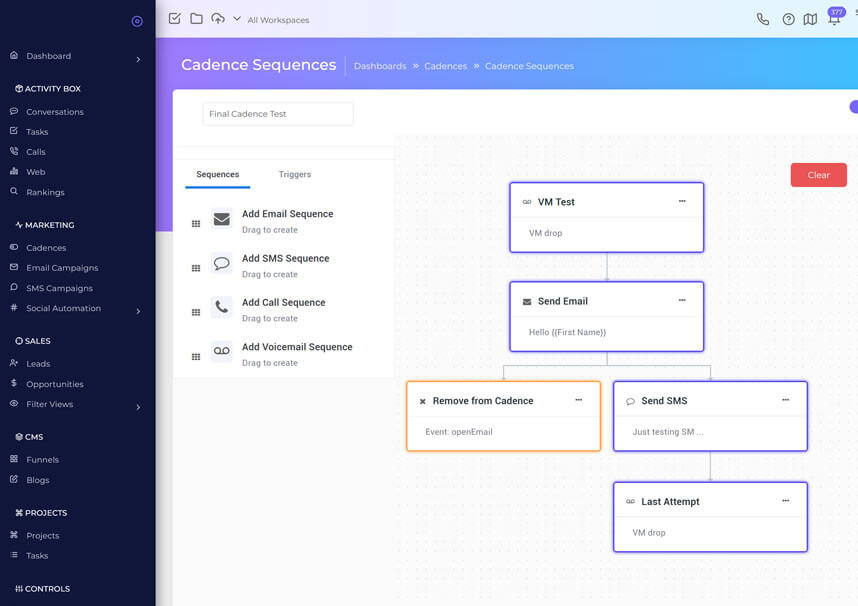Image resolution: width=858 pixels, height=606 pixels.
Task: Open the VM Test node options menu
Action: 682,201
